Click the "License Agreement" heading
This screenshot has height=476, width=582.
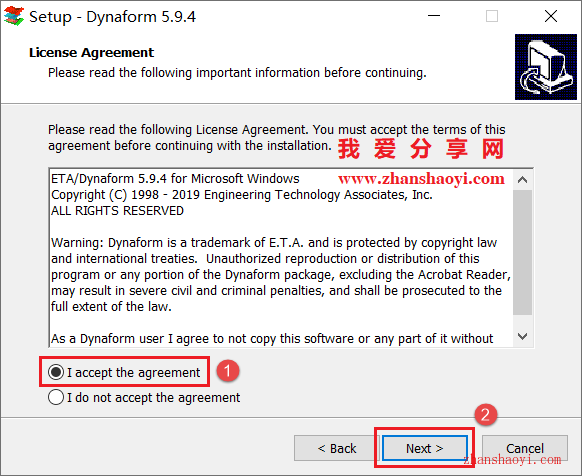[91, 53]
